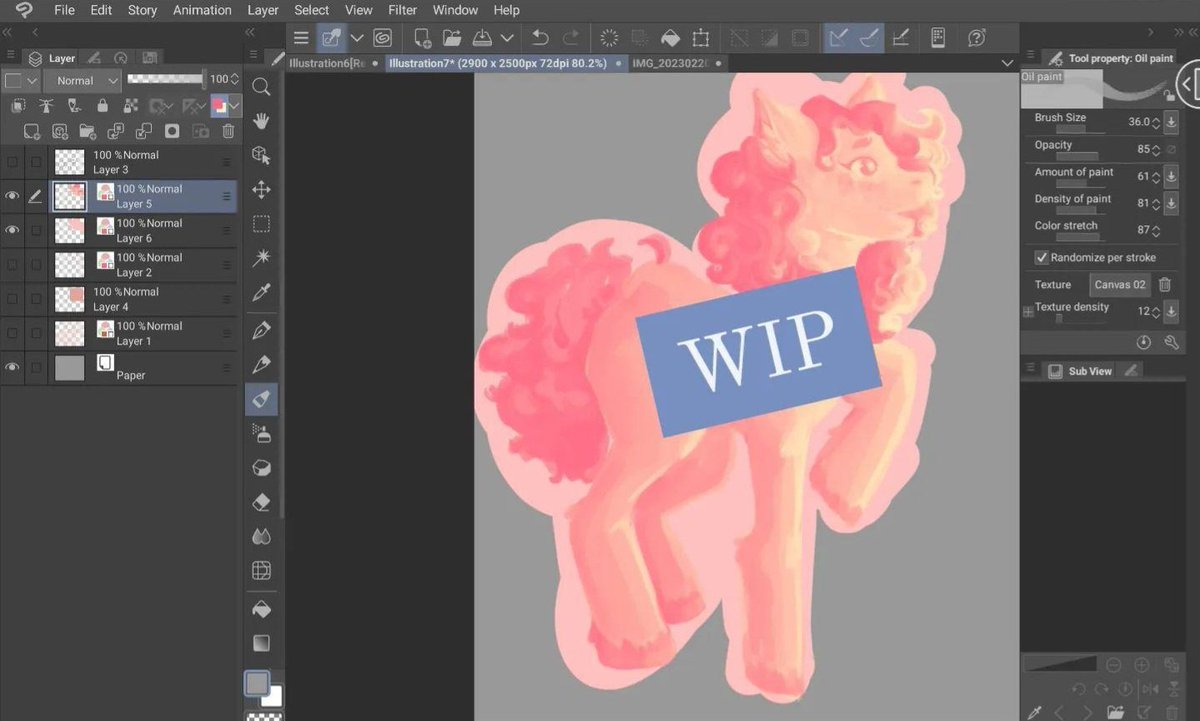Viewport: 1200px width, 721px height.
Task: Click the Undo arrow in command bar
Action: (x=540, y=38)
